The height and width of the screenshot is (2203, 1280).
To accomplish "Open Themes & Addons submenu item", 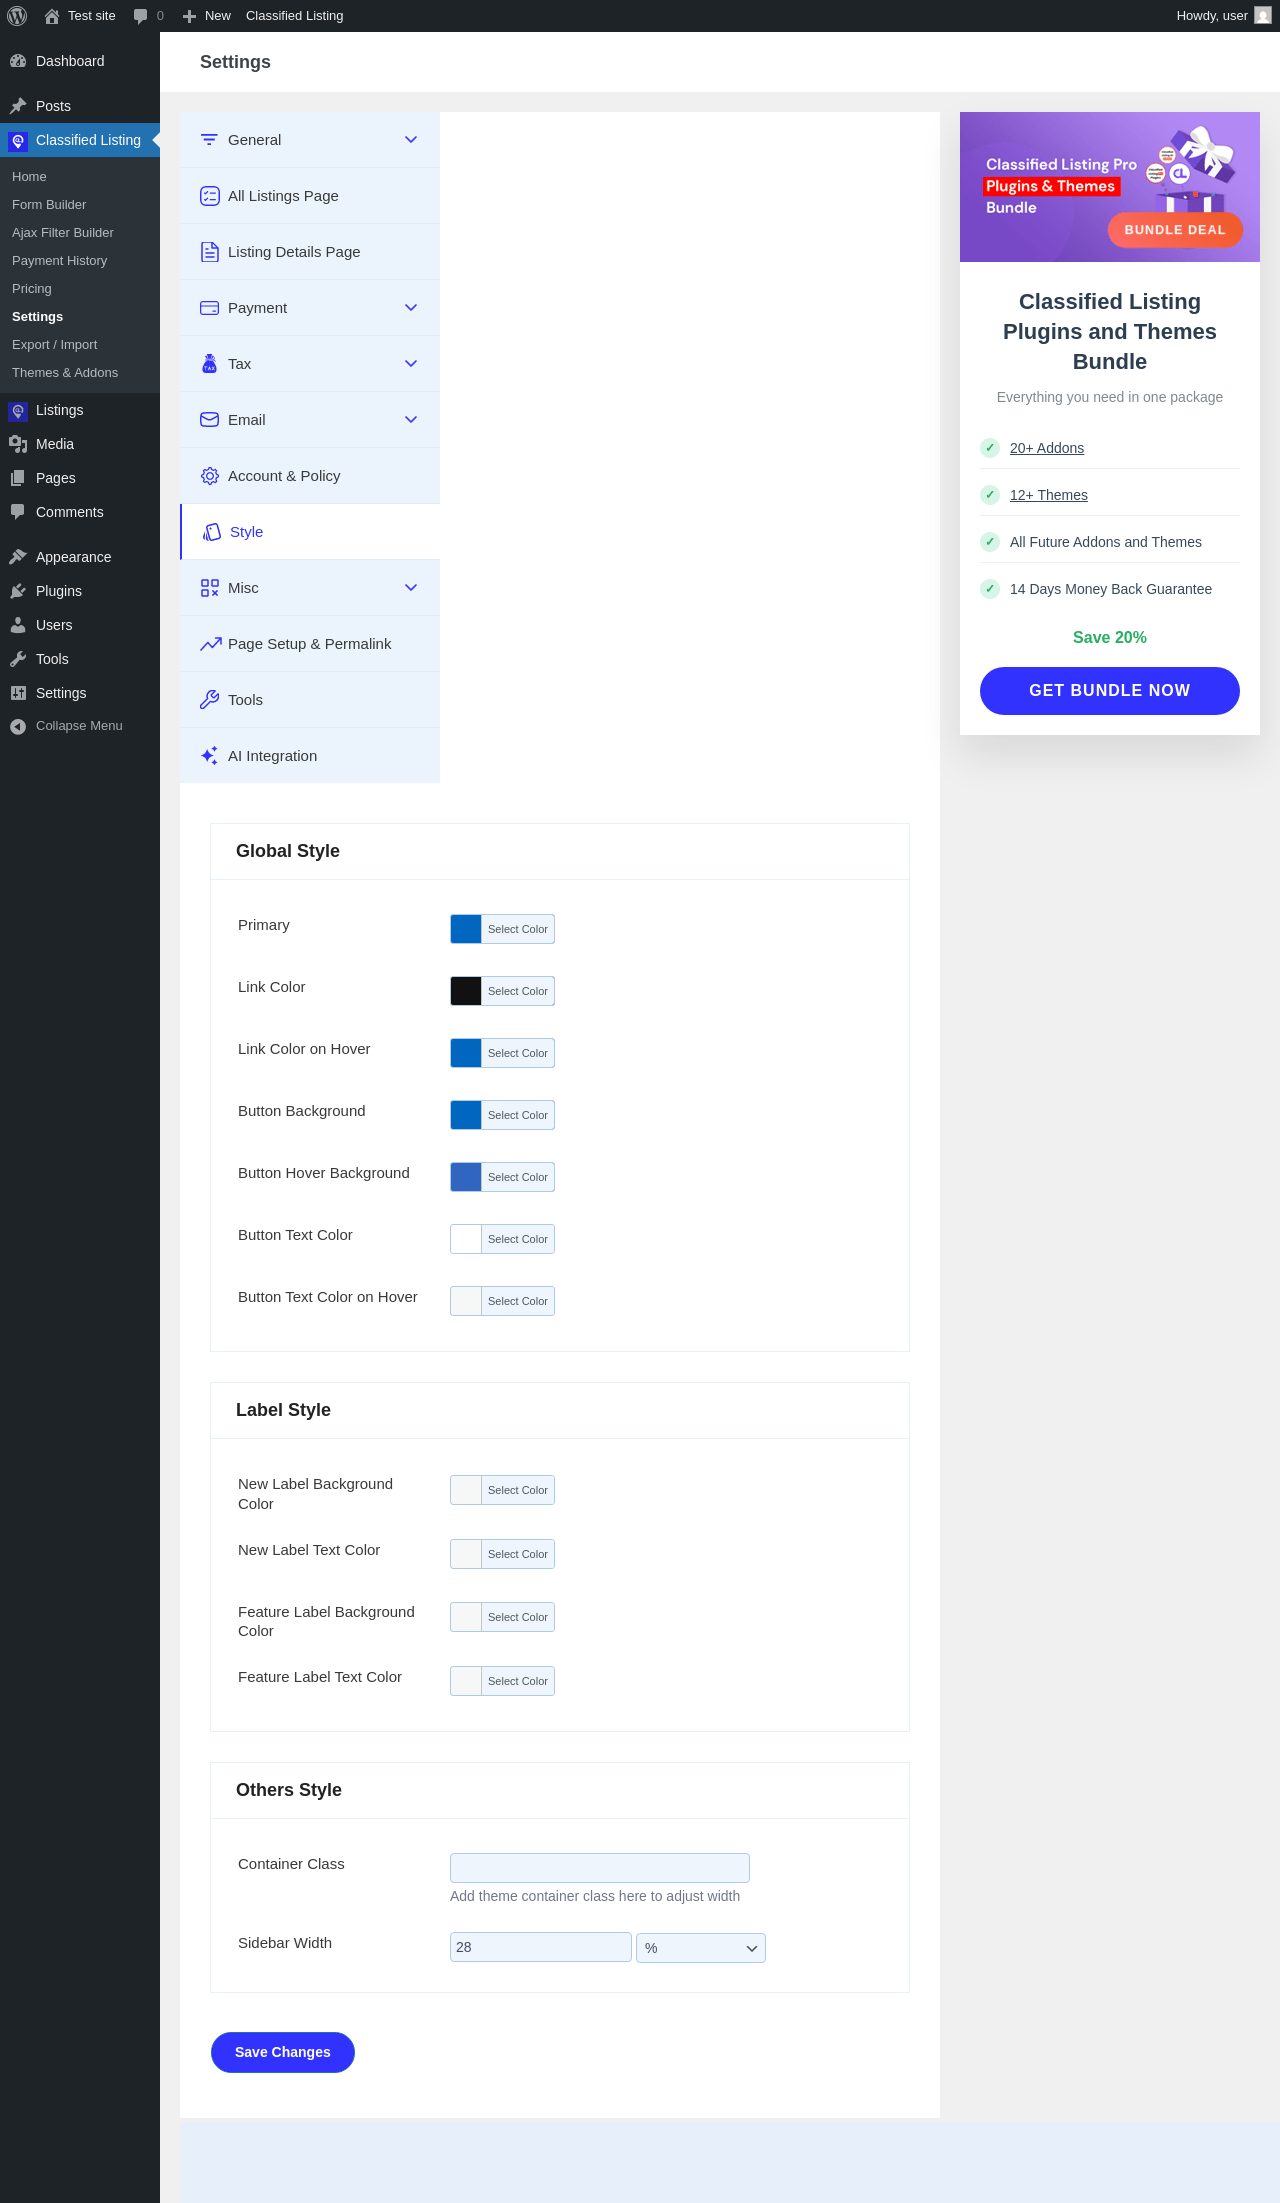I will [65, 373].
